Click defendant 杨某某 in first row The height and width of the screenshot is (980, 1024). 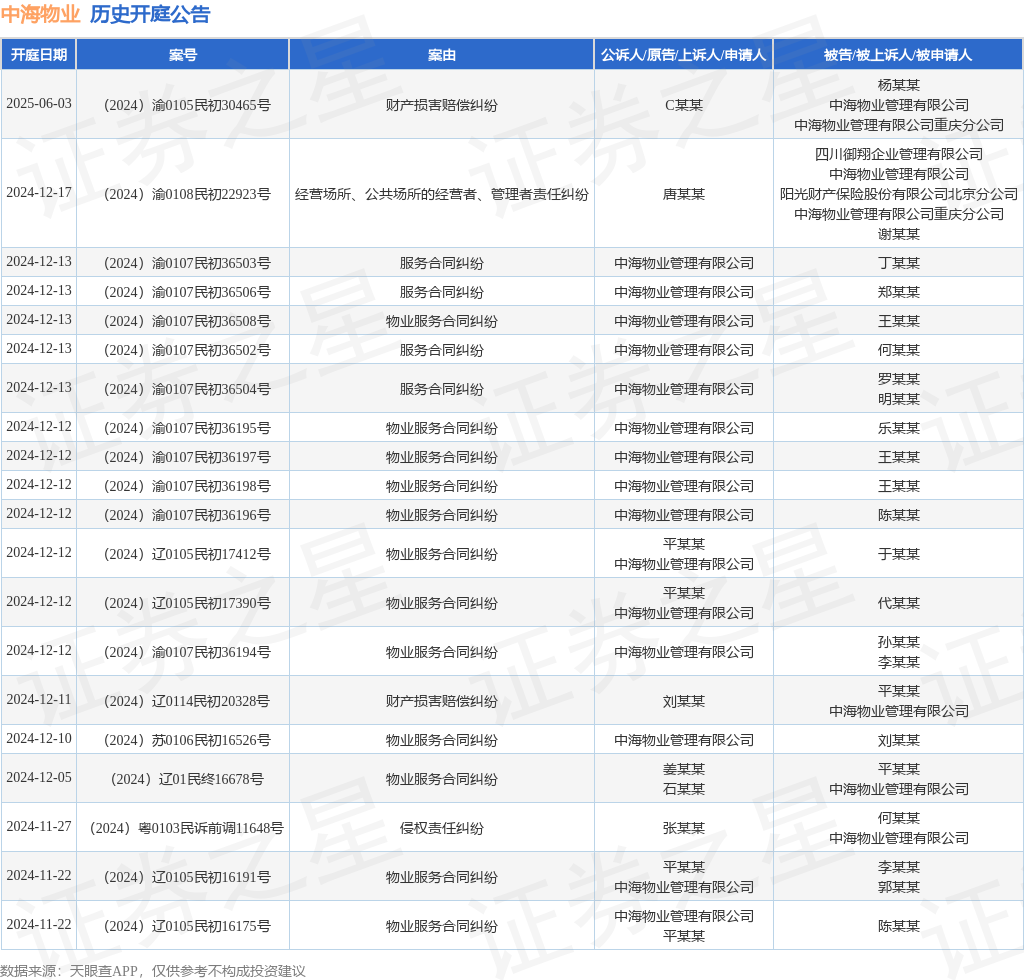tap(899, 85)
